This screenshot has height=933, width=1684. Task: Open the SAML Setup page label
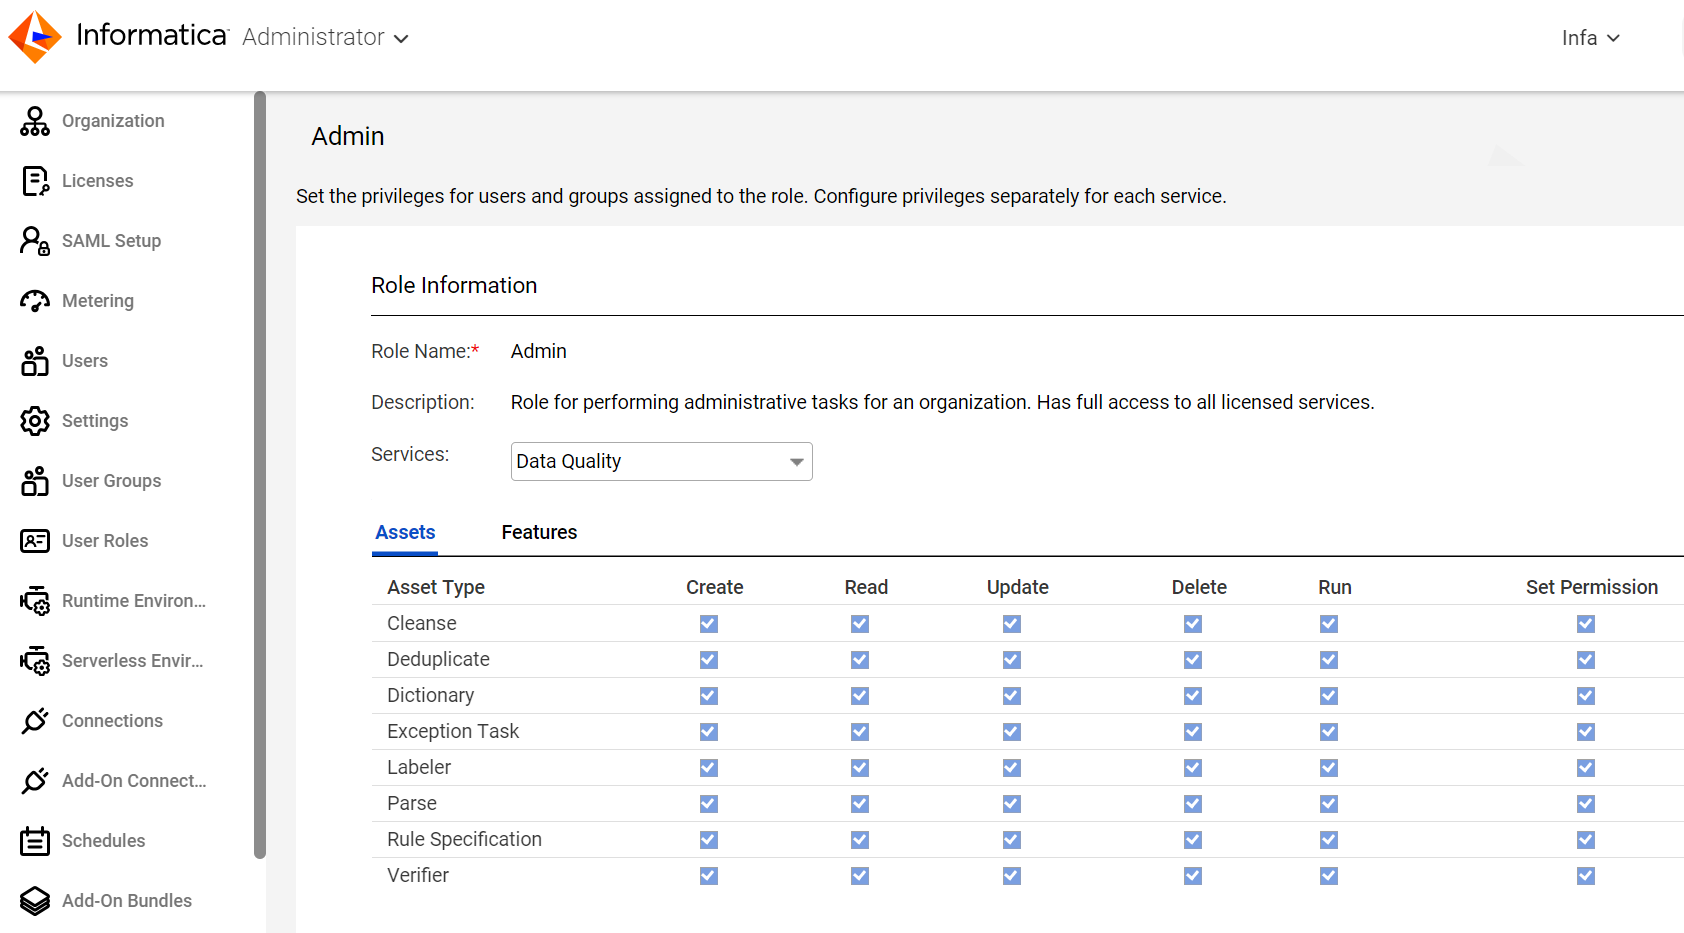pyautogui.click(x=111, y=241)
